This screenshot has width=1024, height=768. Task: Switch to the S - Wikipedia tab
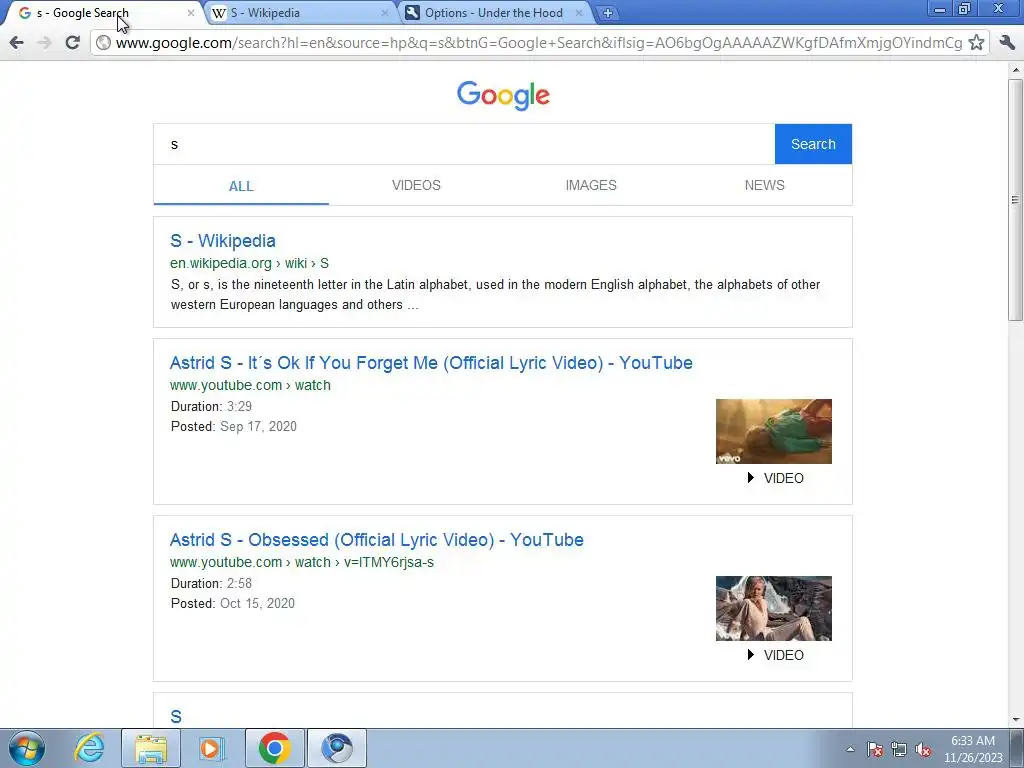click(x=300, y=13)
